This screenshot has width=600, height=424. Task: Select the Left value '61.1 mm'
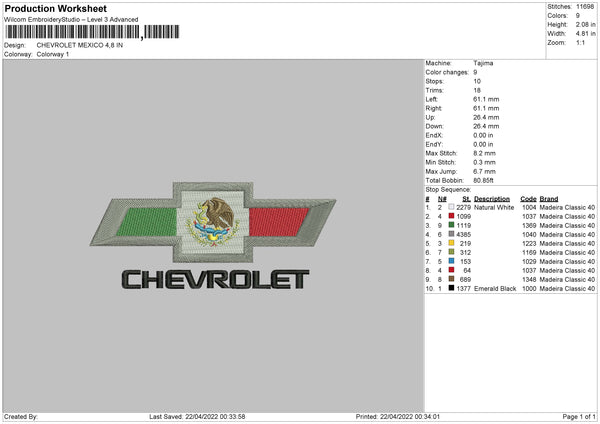486,99
